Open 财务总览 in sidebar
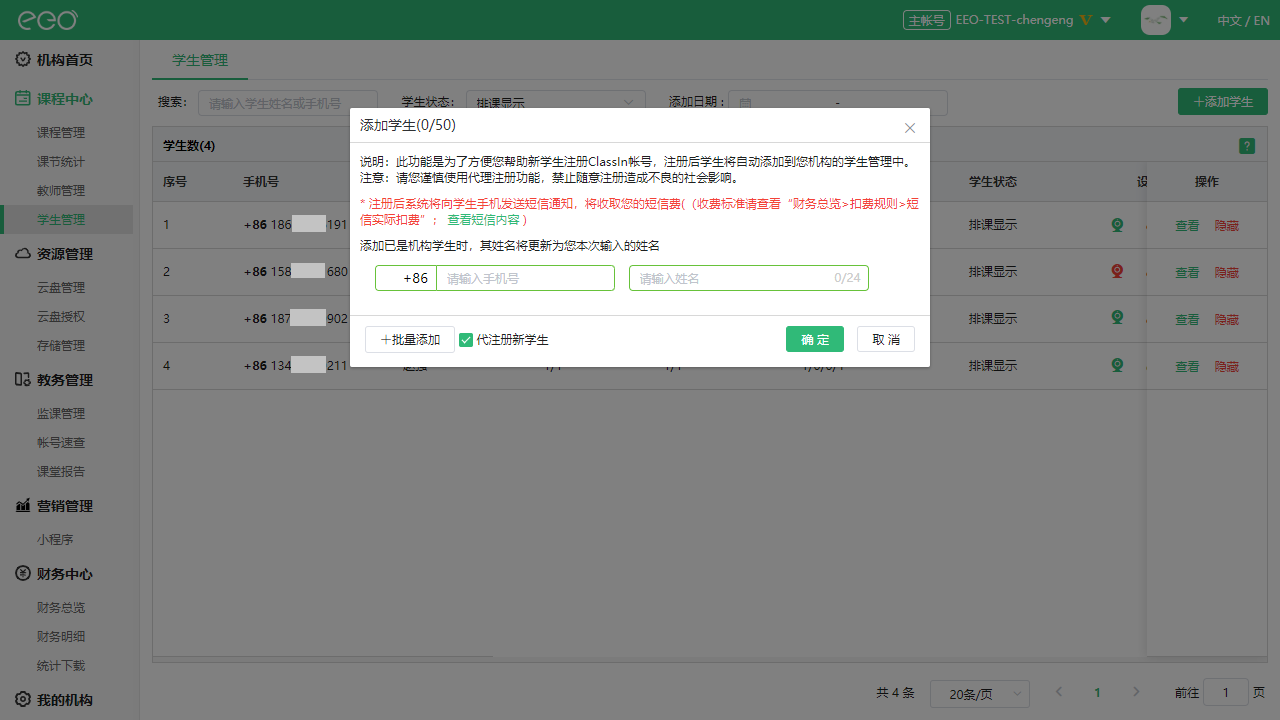The width and height of the screenshot is (1280, 720). 61,607
